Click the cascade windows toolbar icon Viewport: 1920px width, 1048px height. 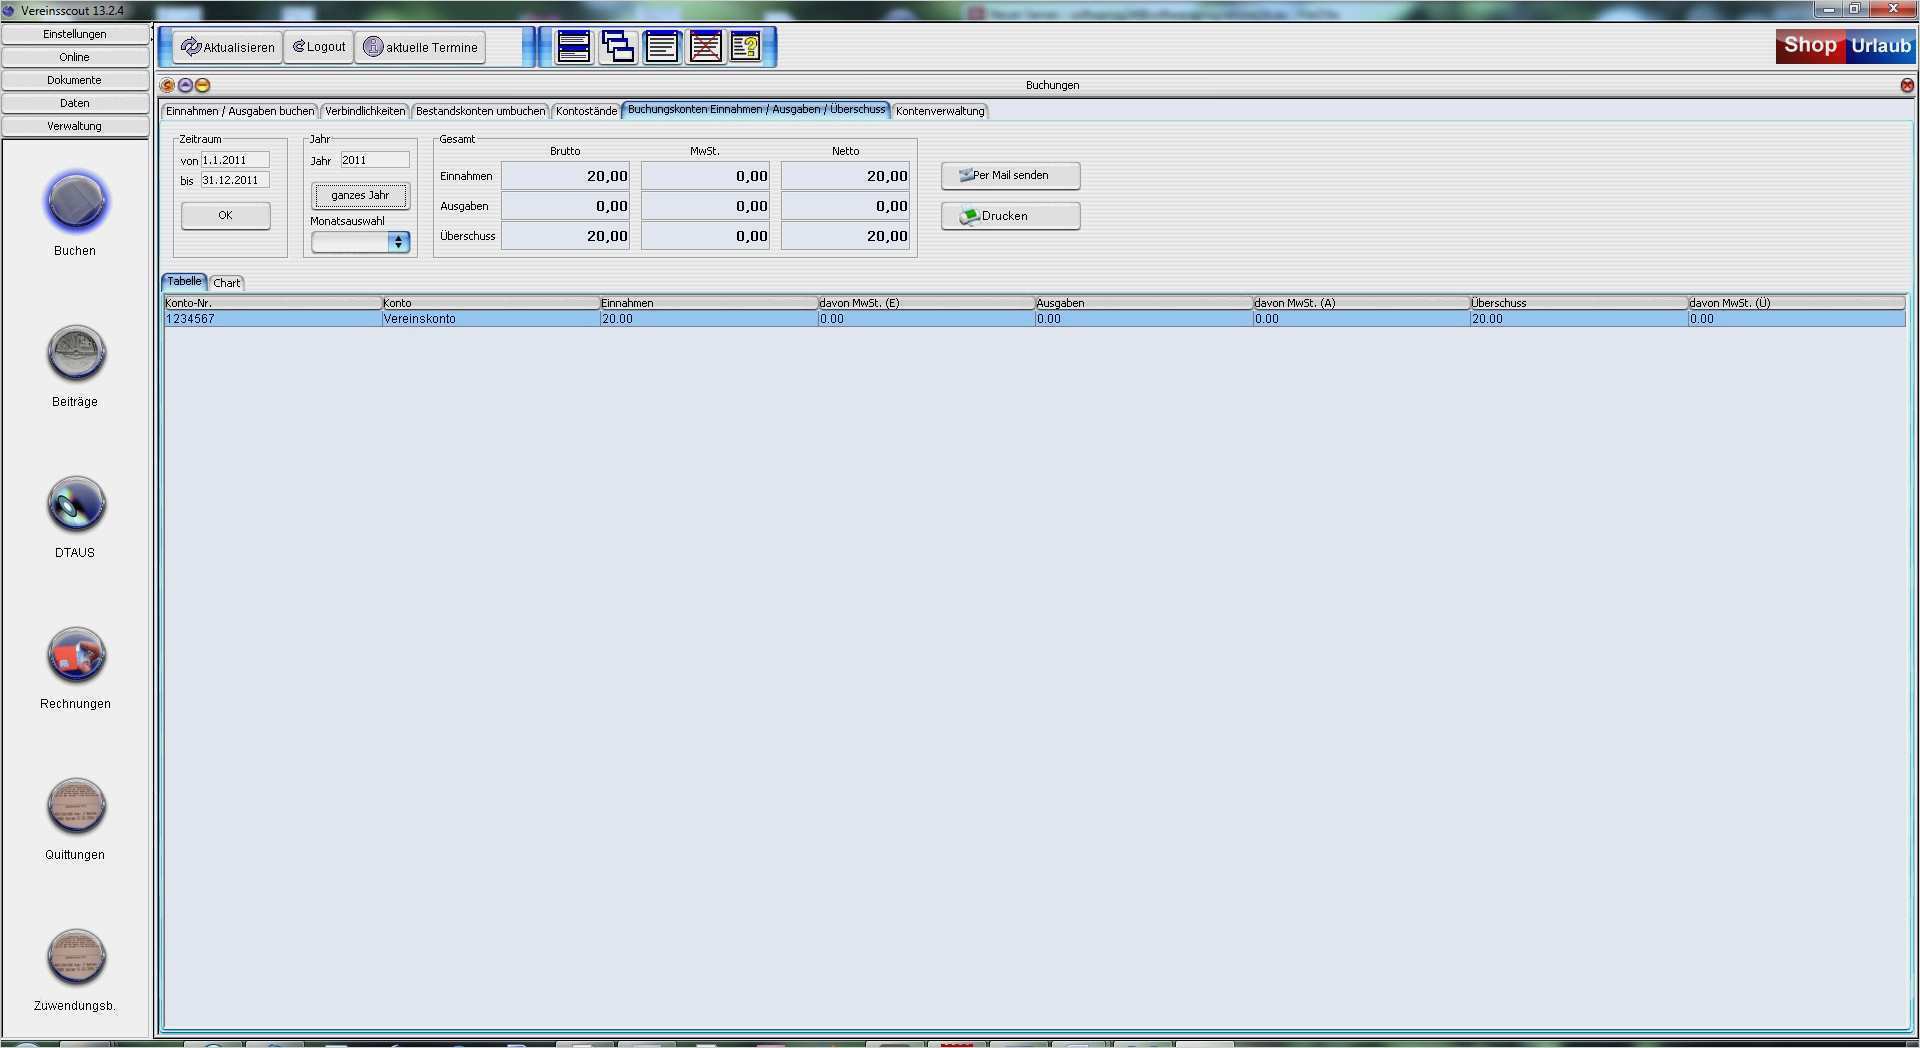618,47
